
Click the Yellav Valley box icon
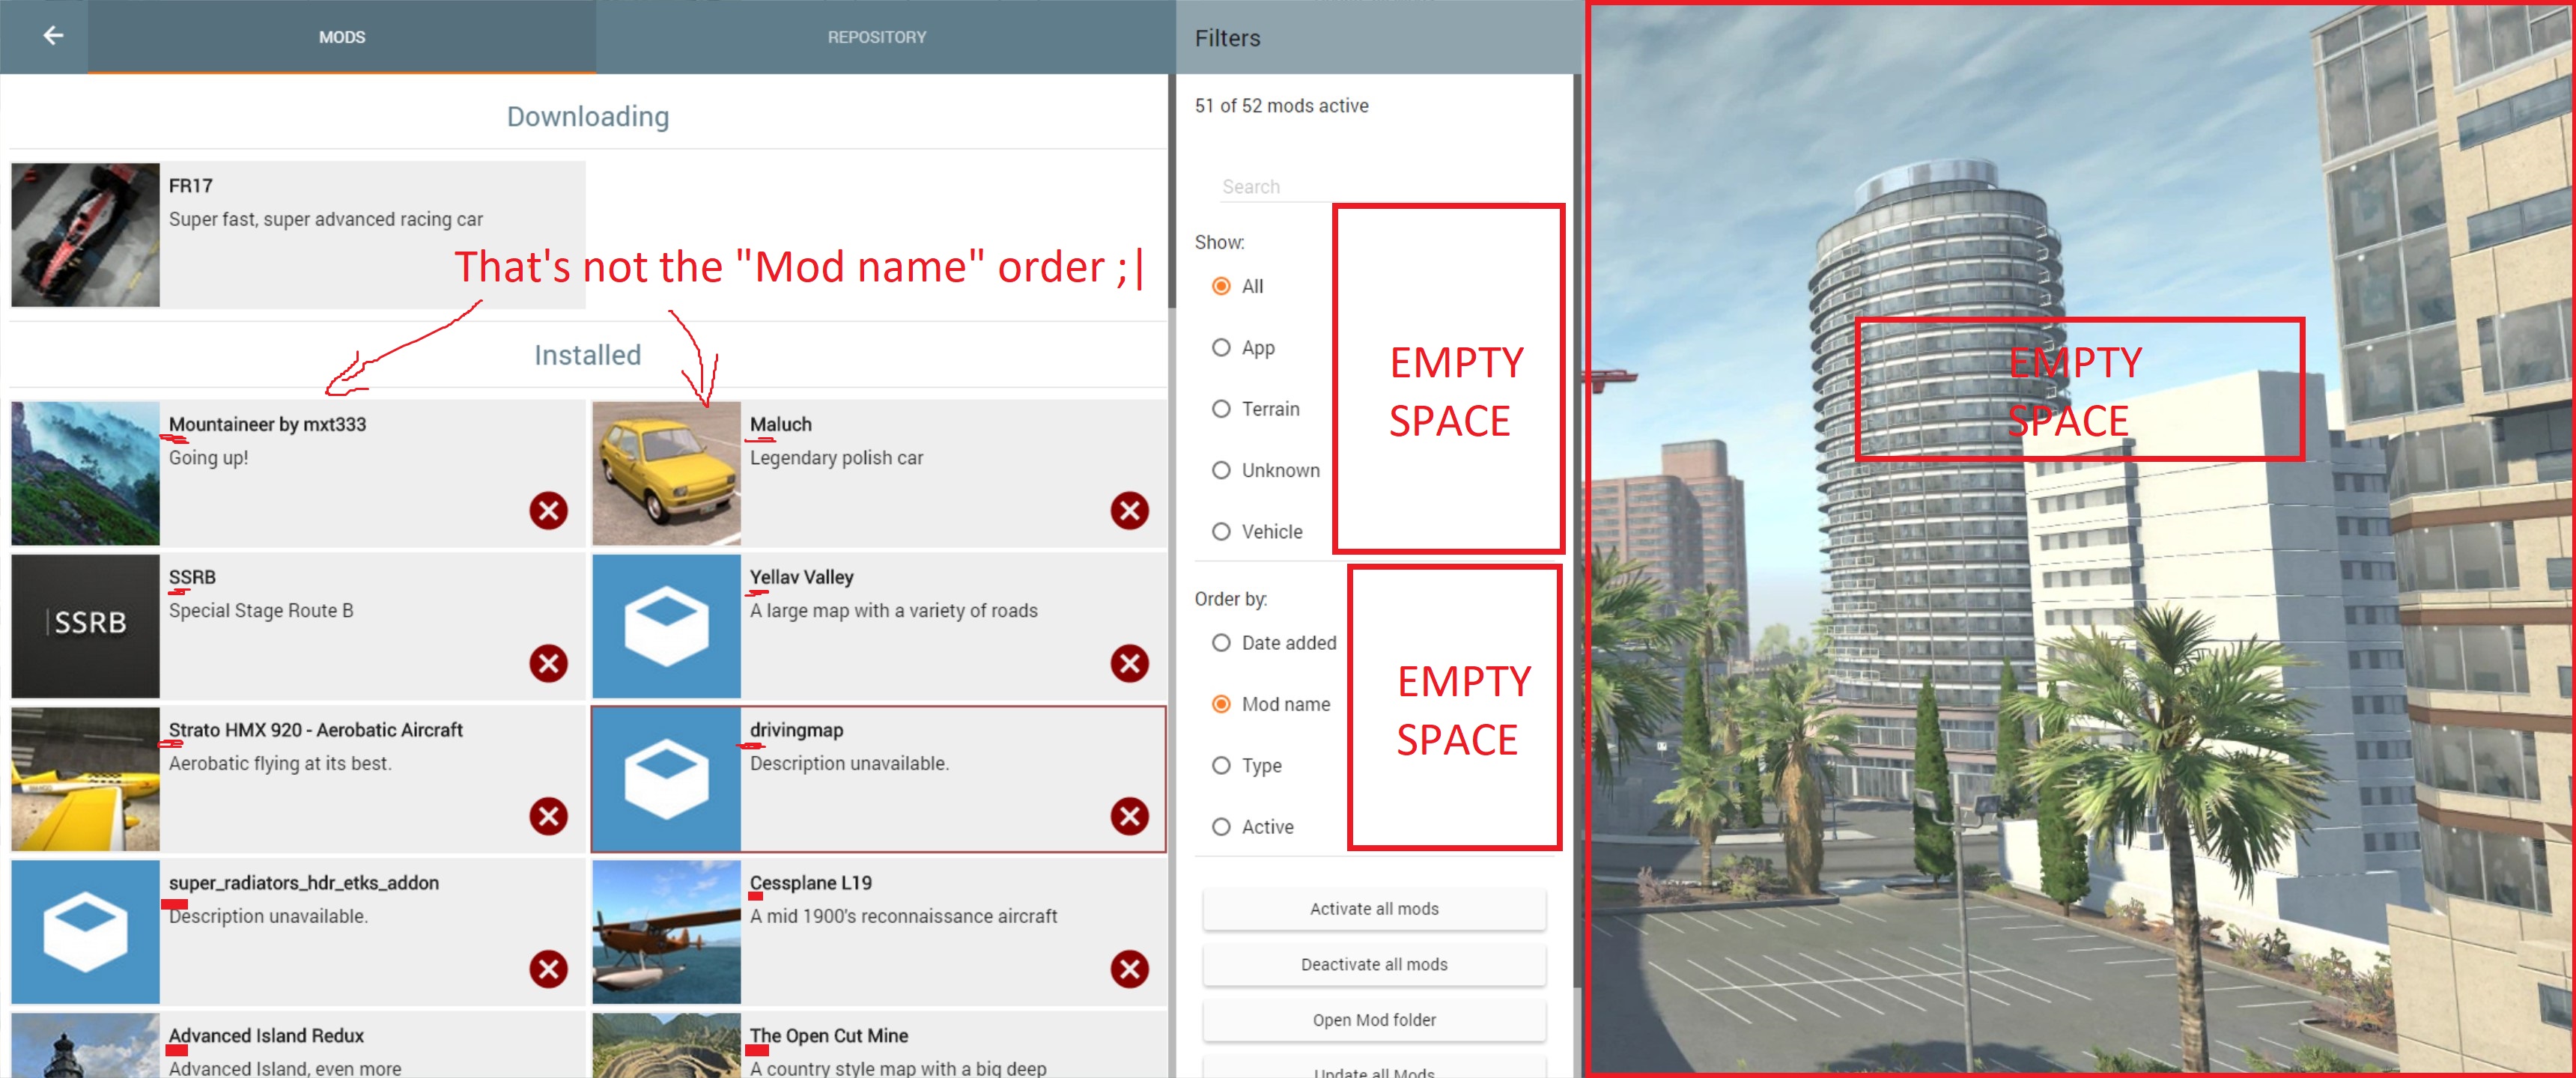click(x=666, y=626)
